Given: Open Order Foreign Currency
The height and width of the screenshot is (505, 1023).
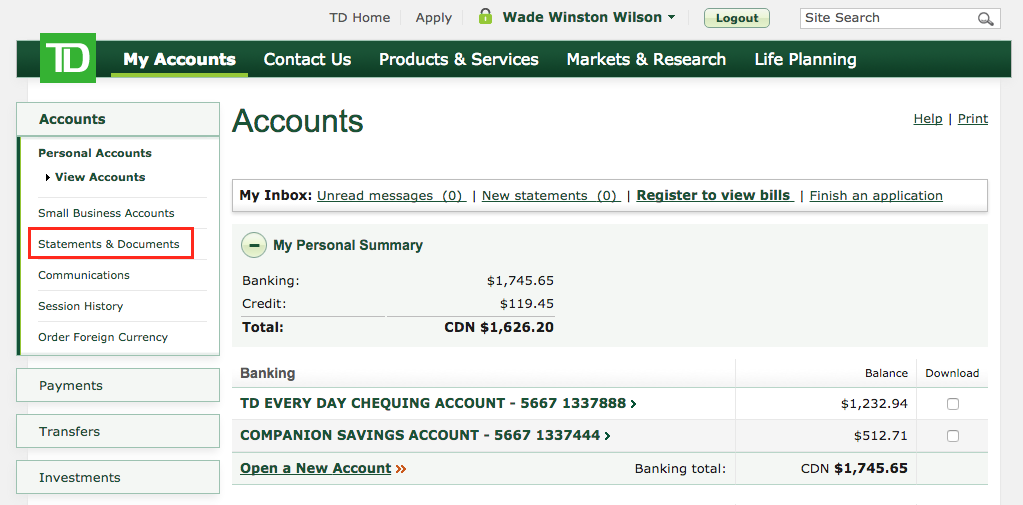Looking at the screenshot, I should (x=103, y=337).
